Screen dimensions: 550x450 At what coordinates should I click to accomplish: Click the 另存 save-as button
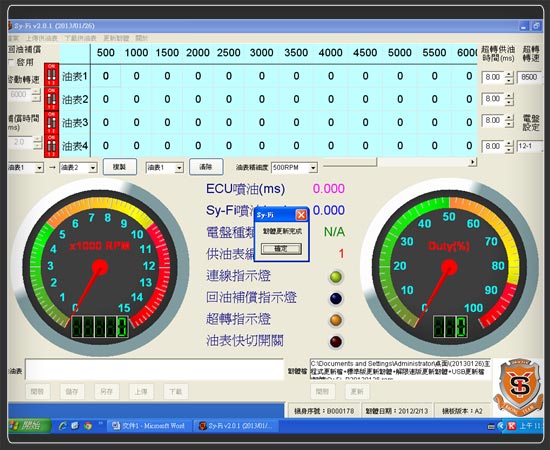coord(106,391)
